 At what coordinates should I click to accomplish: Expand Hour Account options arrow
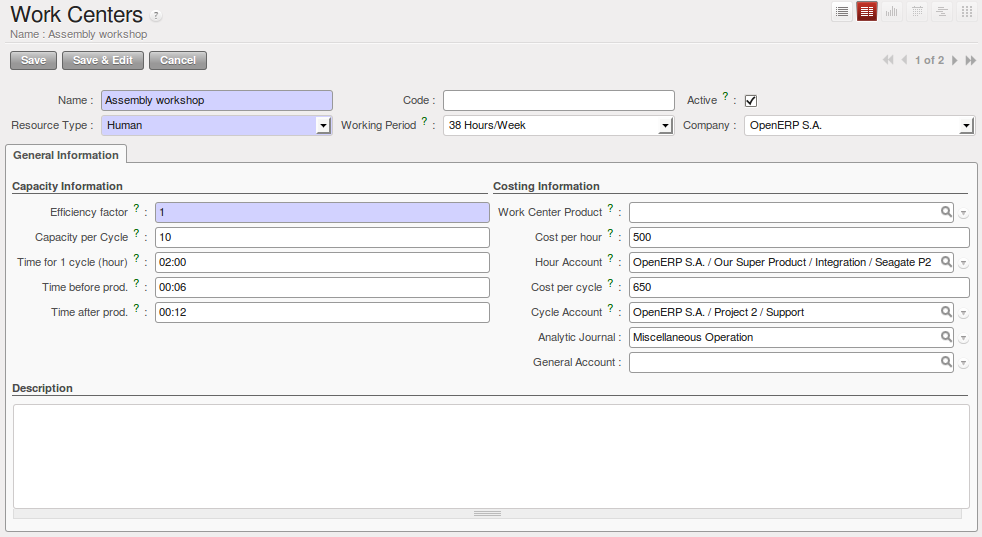pos(964,263)
